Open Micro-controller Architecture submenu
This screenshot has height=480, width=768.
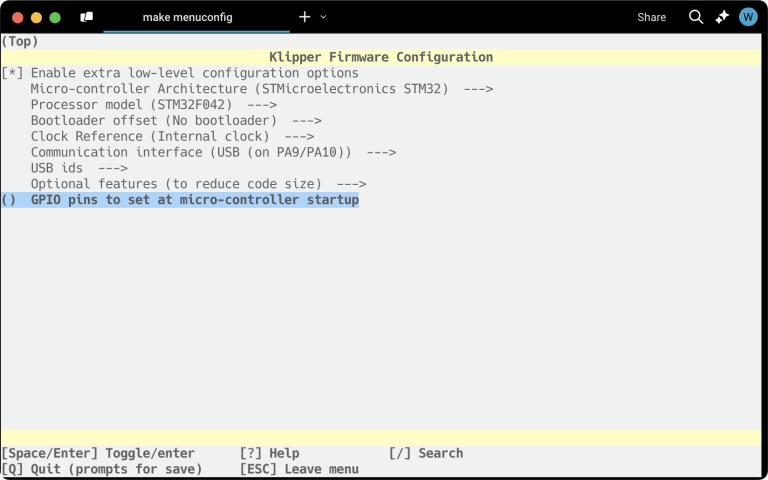click(x=262, y=89)
